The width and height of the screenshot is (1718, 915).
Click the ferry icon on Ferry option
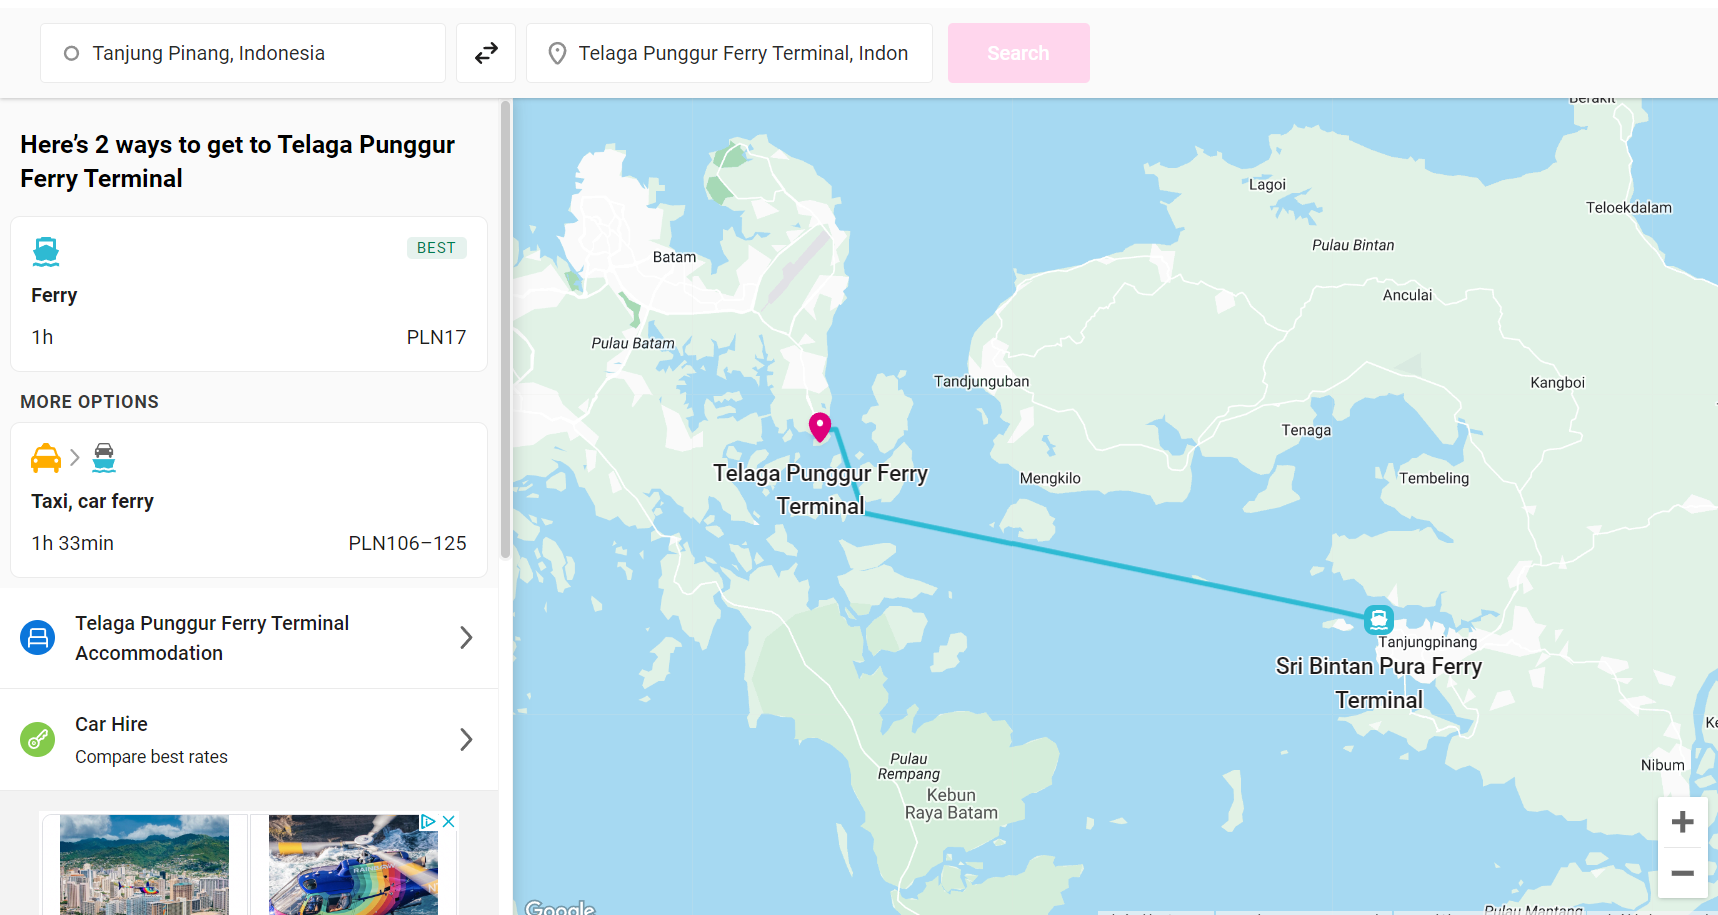pos(46,251)
